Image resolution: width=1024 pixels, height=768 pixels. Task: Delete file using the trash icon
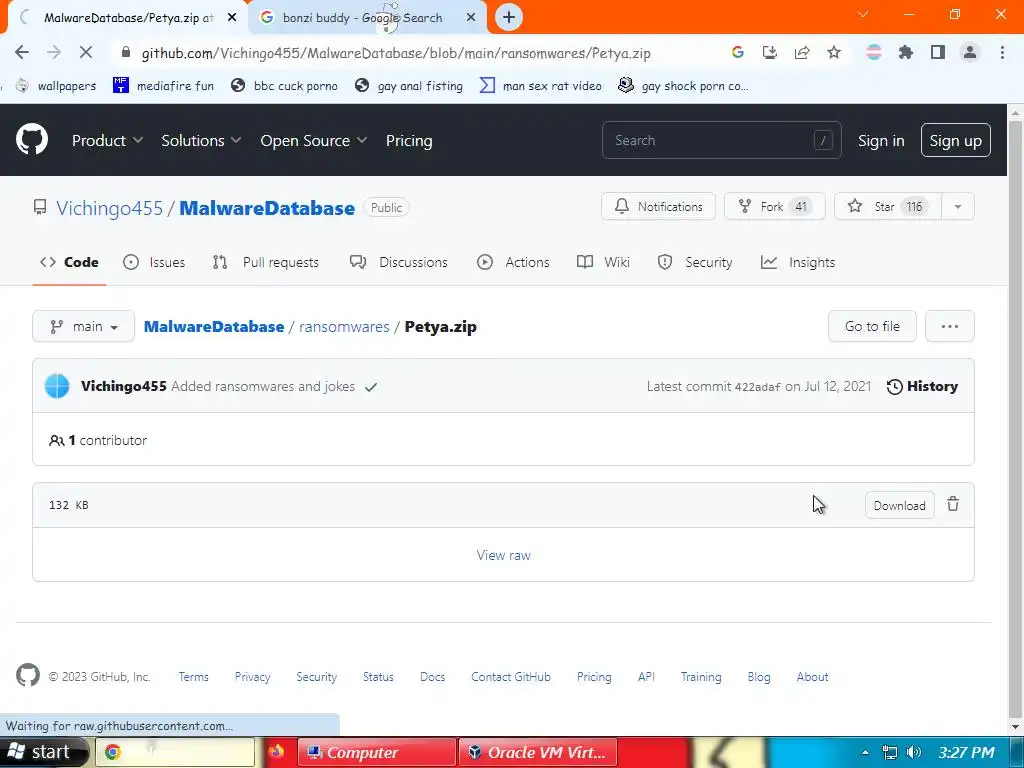[x=953, y=504]
